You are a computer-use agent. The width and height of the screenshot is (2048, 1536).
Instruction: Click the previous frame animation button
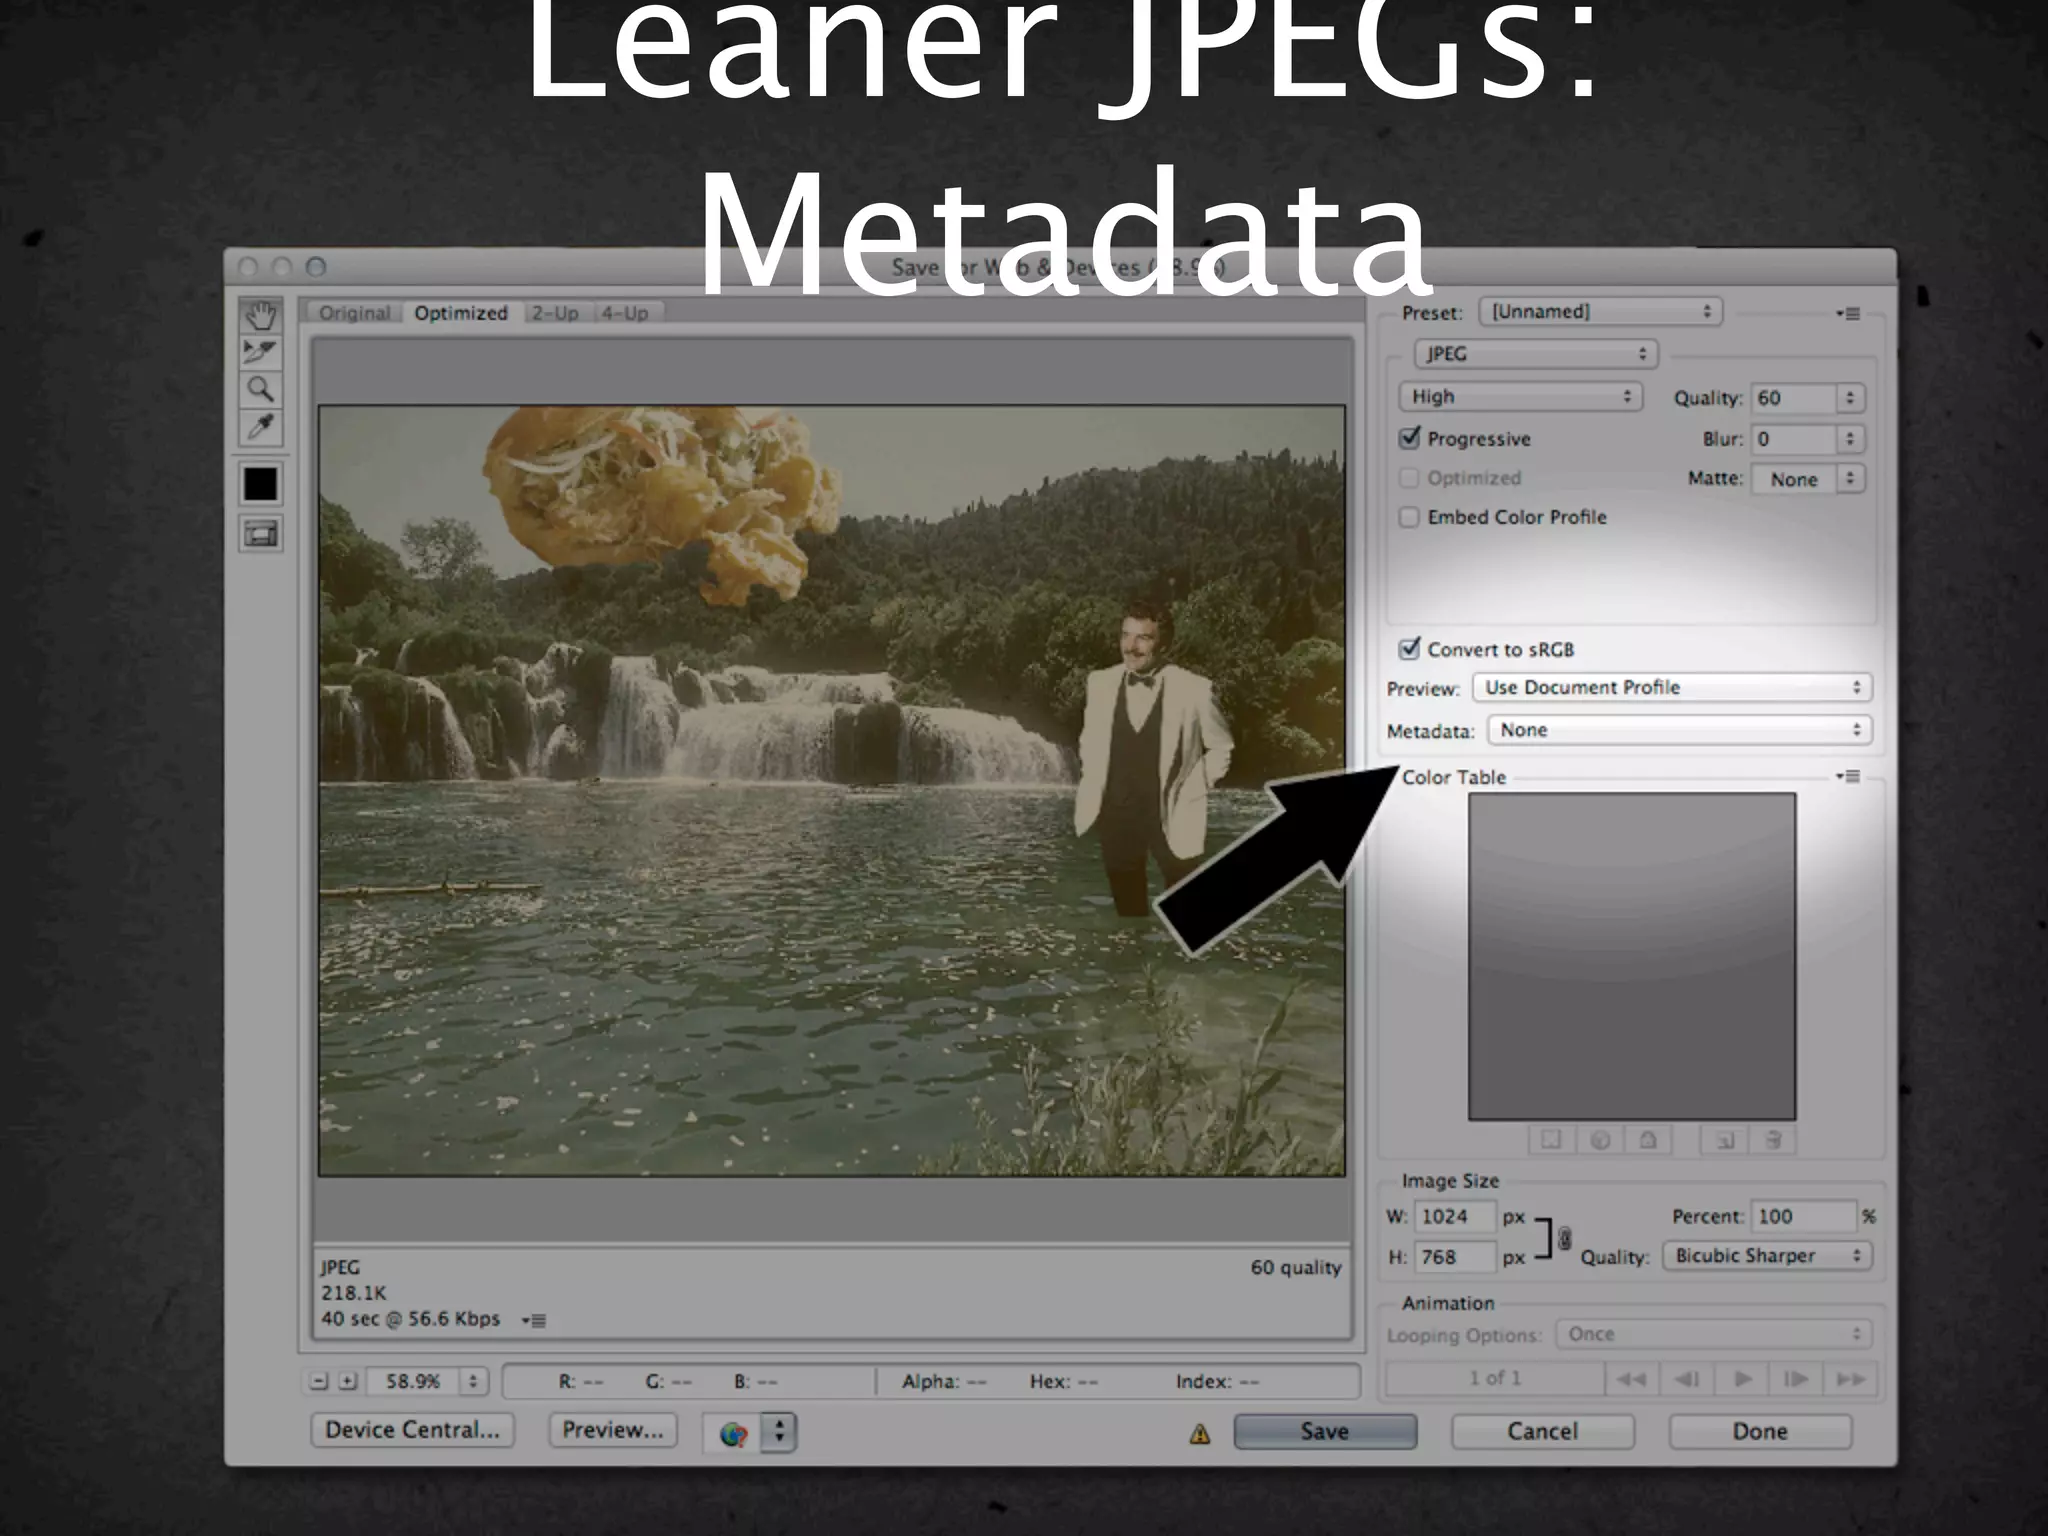(x=1687, y=1379)
